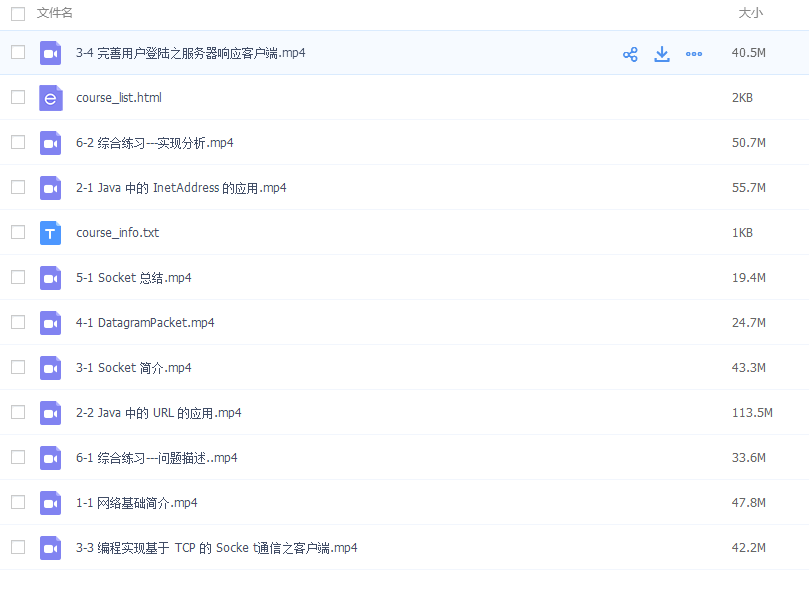Click the 113.5M size value
The width and height of the screenshot is (809, 601).
[752, 413]
